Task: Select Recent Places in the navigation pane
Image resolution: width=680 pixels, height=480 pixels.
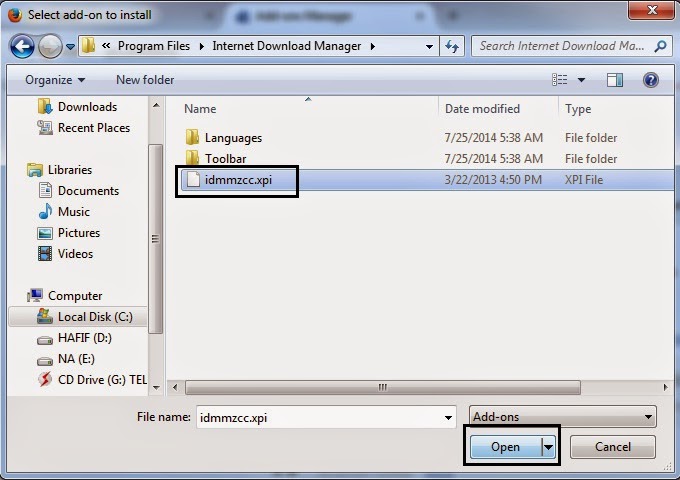Action: pyautogui.click(x=94, y=128)
